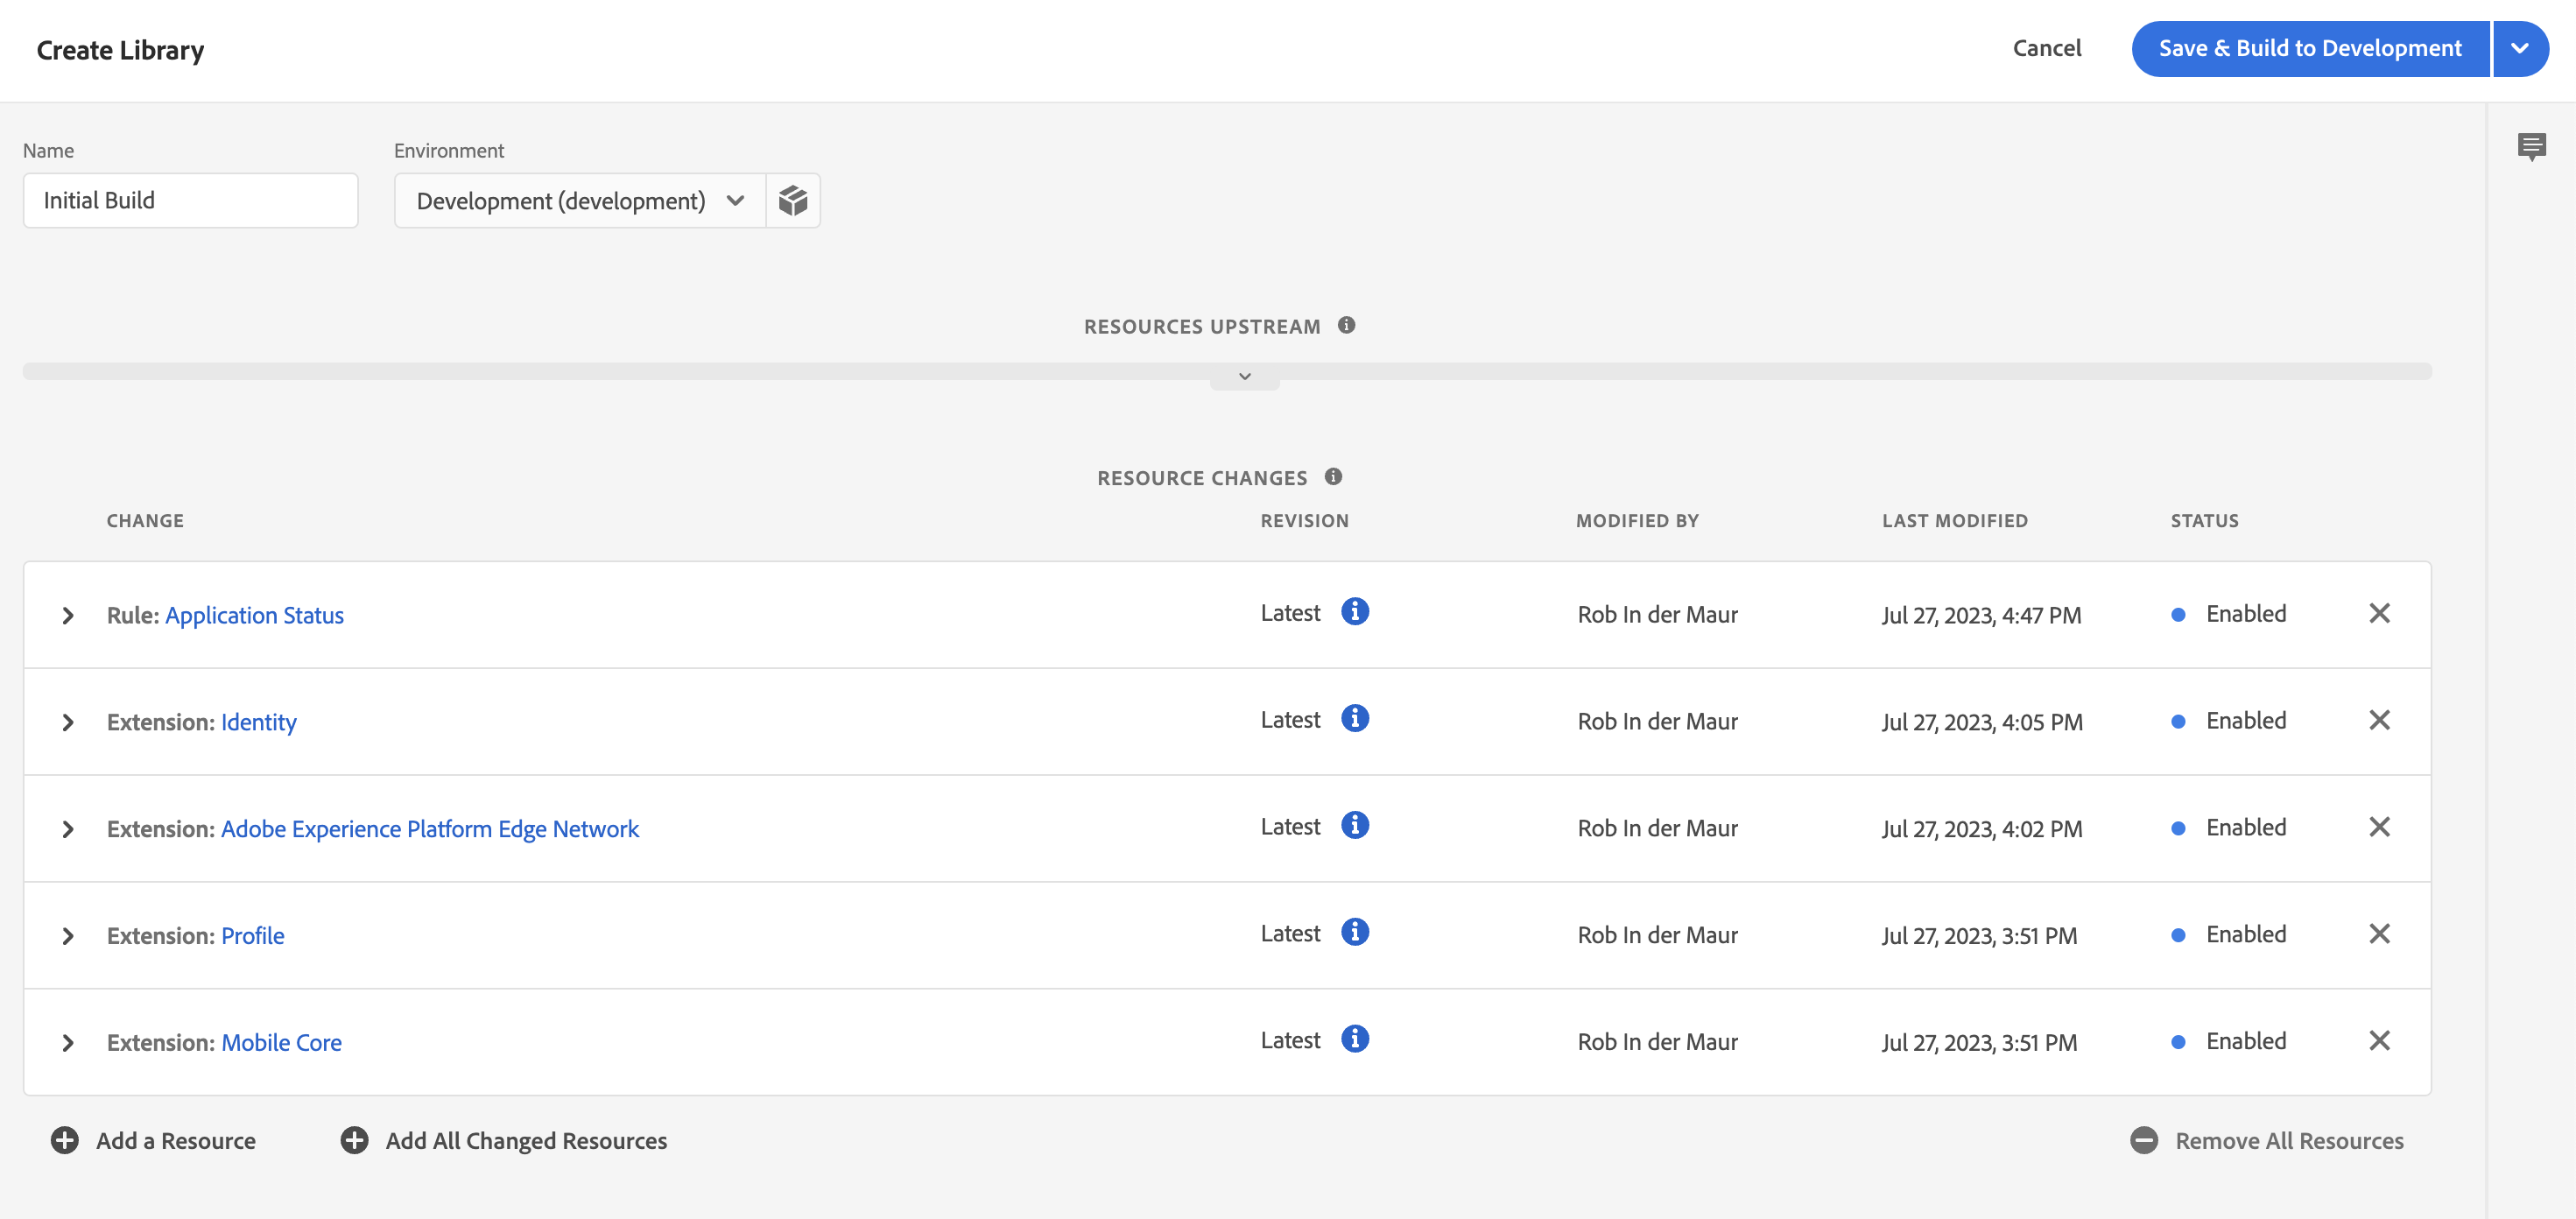Expand the Resources Upstream collapsed section
This screenshot has height=1219, width=2576.
point(1244,377)
